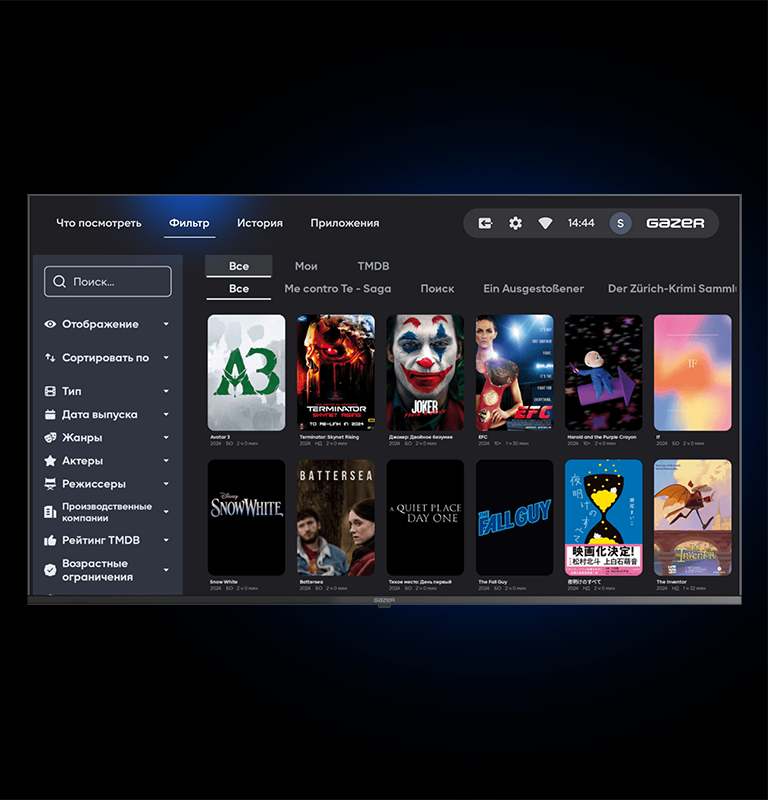Viewport: 768px width, 800px height.
Task: Open The Inventor poster
Action: tap(692, 517)
